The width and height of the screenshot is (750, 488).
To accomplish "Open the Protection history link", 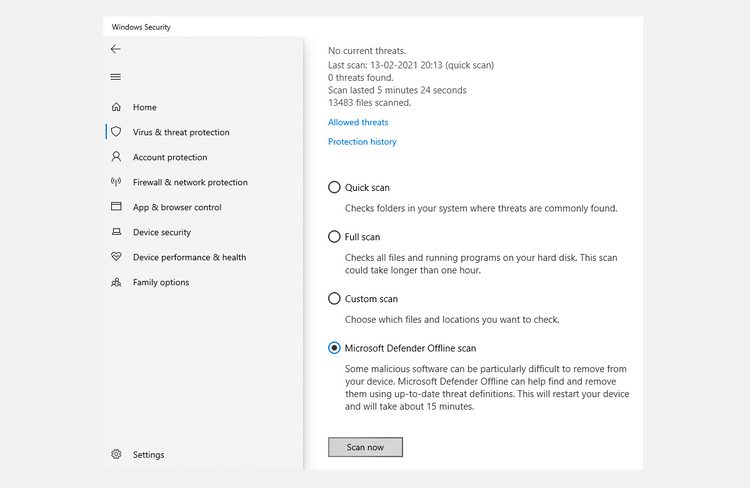I will pyautogui.click(x=363, y=142).
